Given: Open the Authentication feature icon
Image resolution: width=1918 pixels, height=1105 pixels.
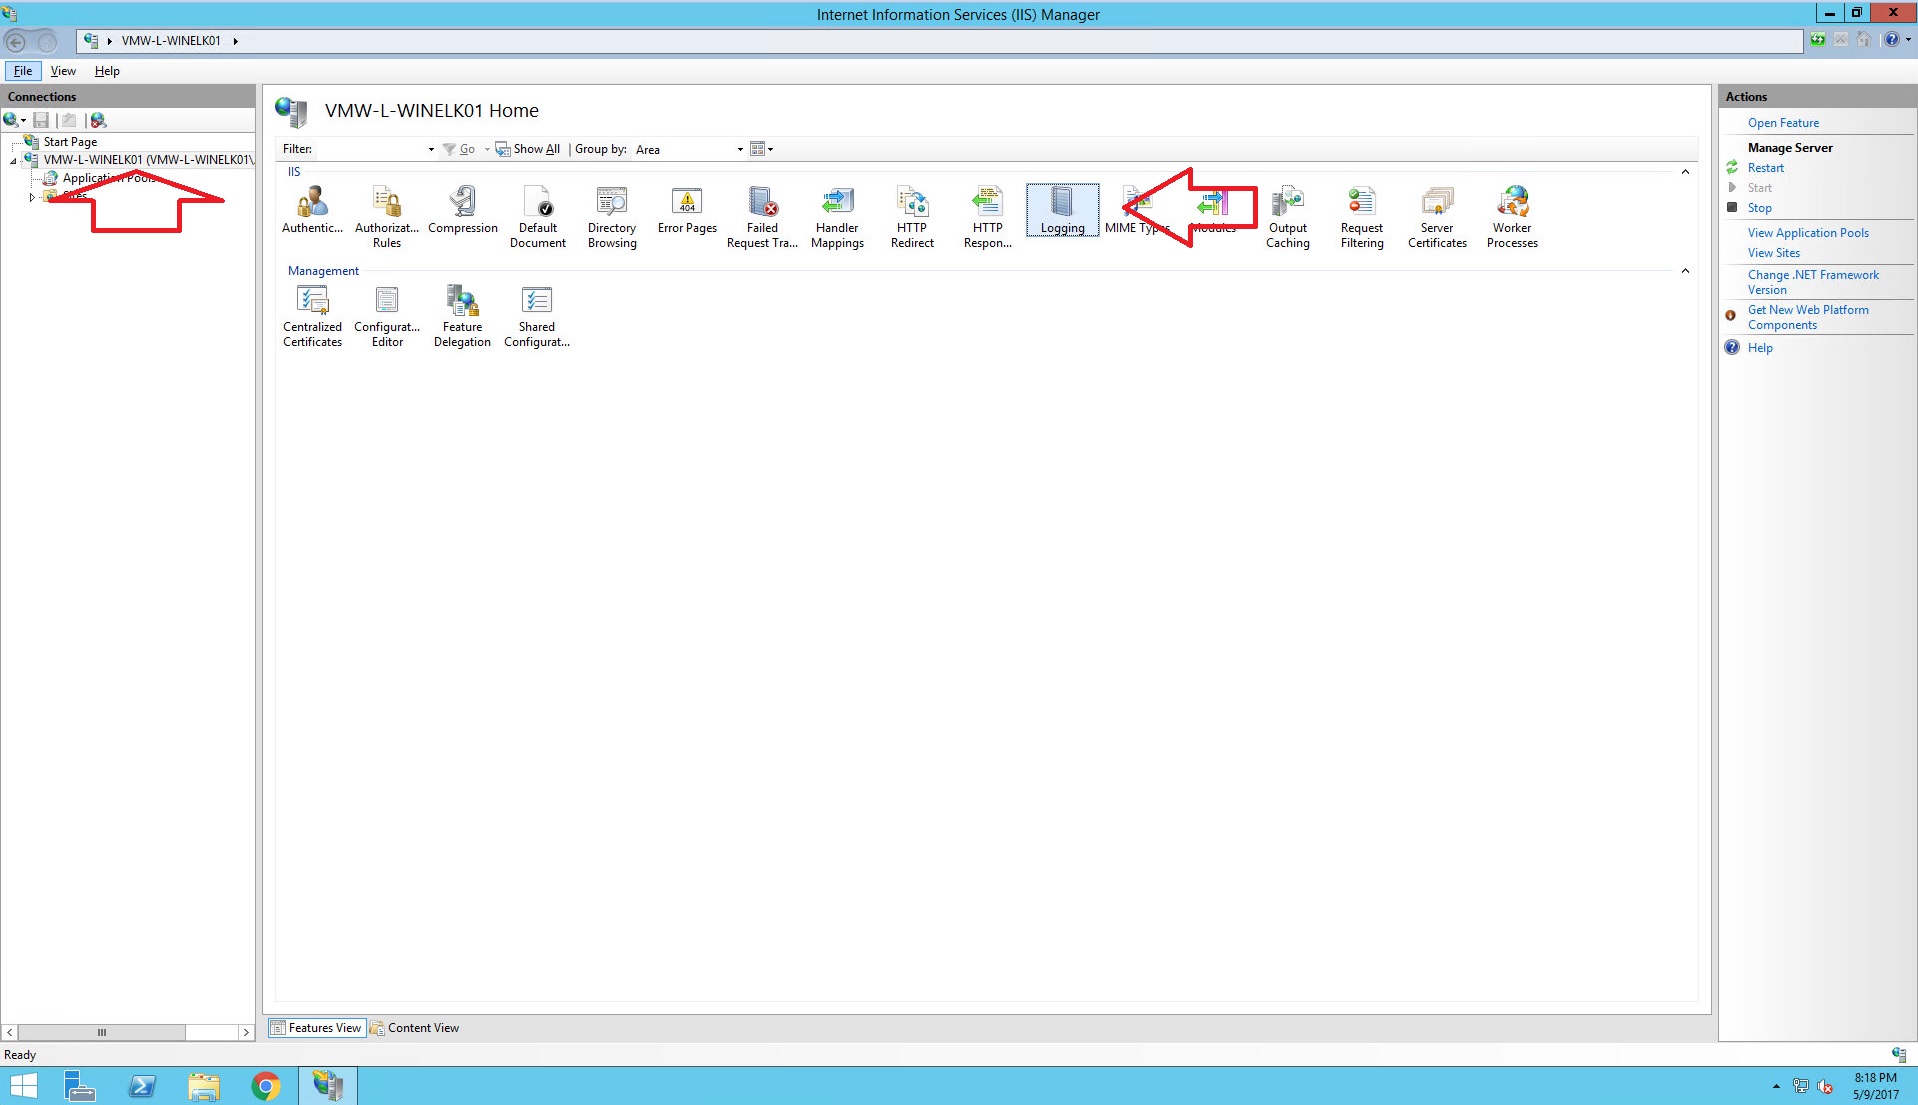Looking at the screenshot, I should [312, 210].
